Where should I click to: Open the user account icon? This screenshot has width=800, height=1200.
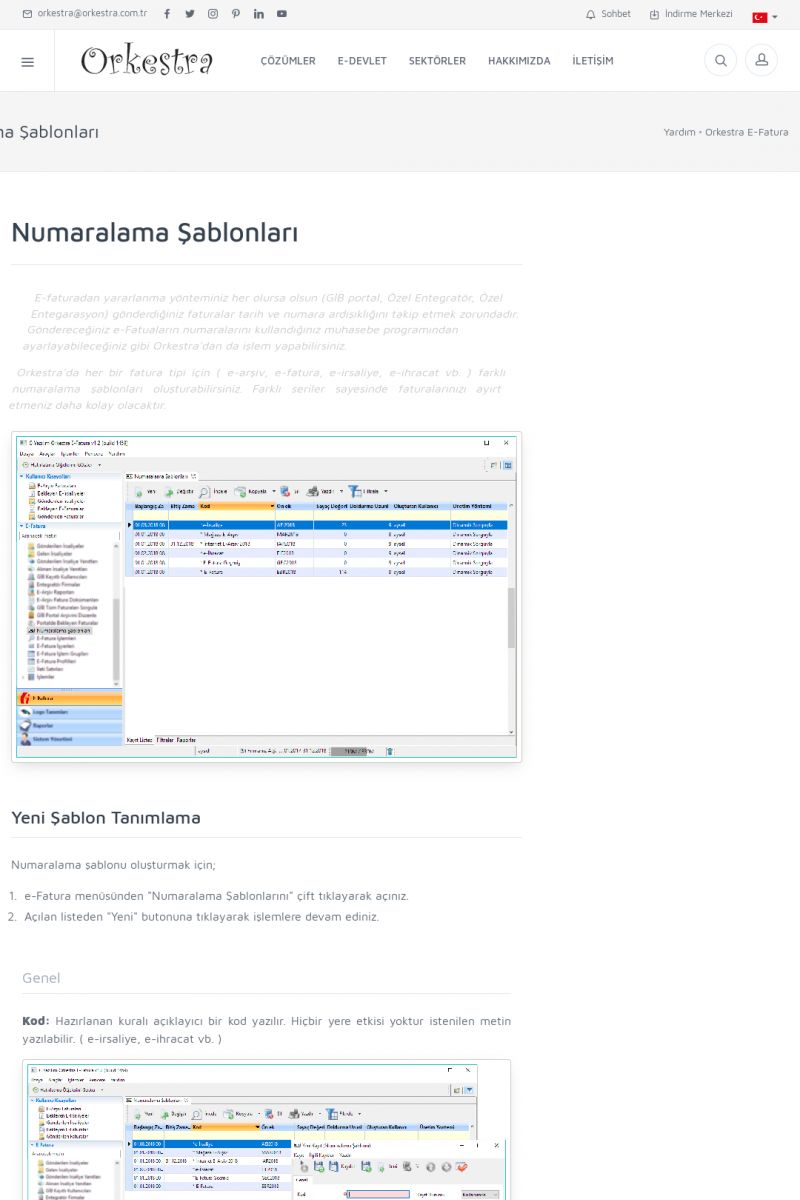click(761, 61)
